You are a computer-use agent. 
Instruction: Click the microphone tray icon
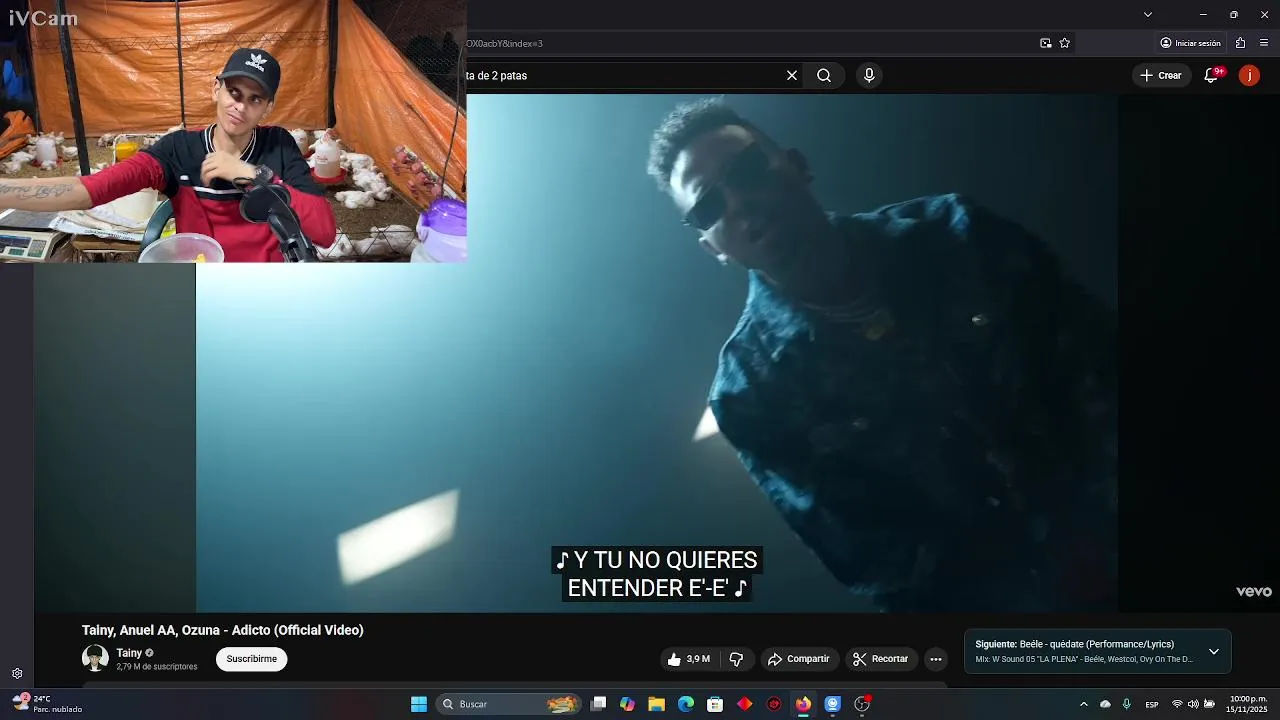tap(1127, 704)
